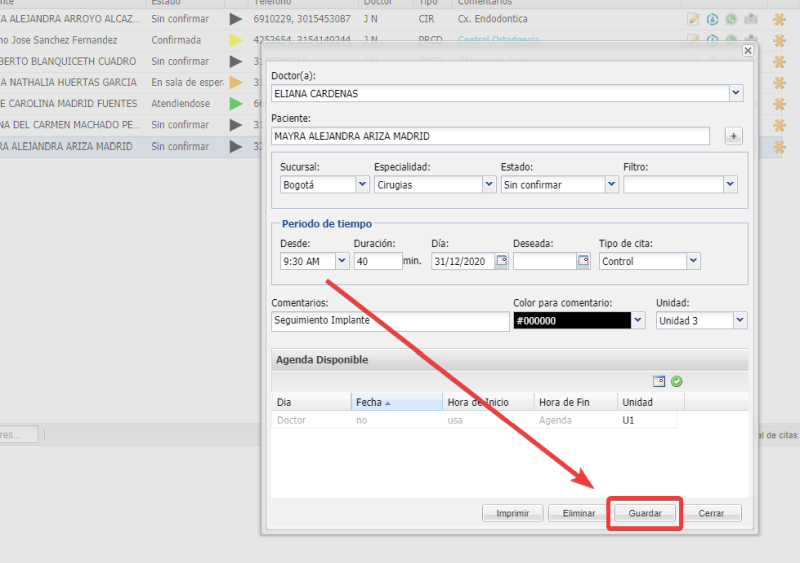
Task: Select patient row BLANQUICETH CUADRO
Action: coord(68,62)
